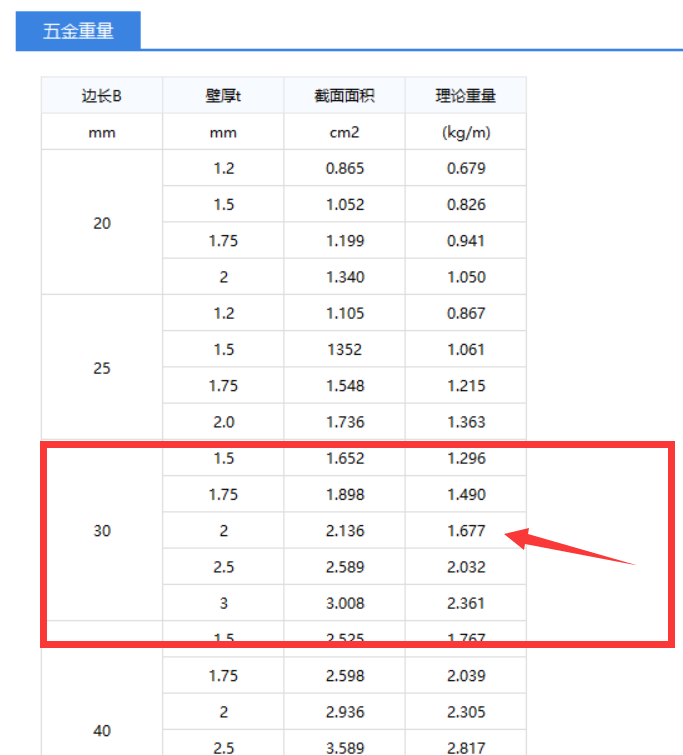Click weight value 1.061
Image resolution: width=683 pixels, height=755 pixels.
coord(466,350)
